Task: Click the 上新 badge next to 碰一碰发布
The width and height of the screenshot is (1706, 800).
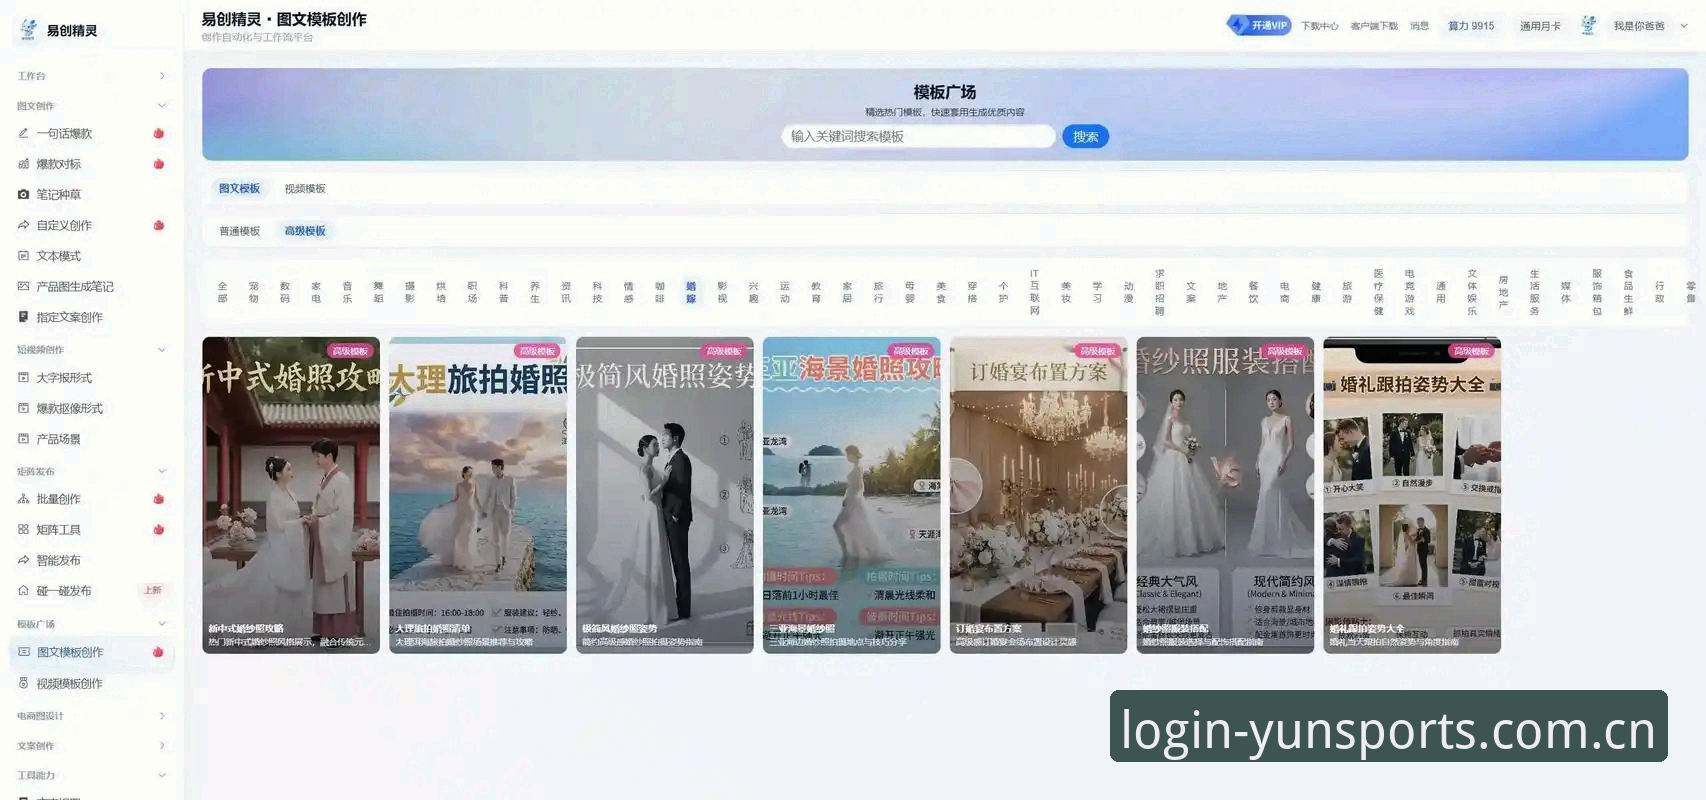Action: [x=153, y=590]
